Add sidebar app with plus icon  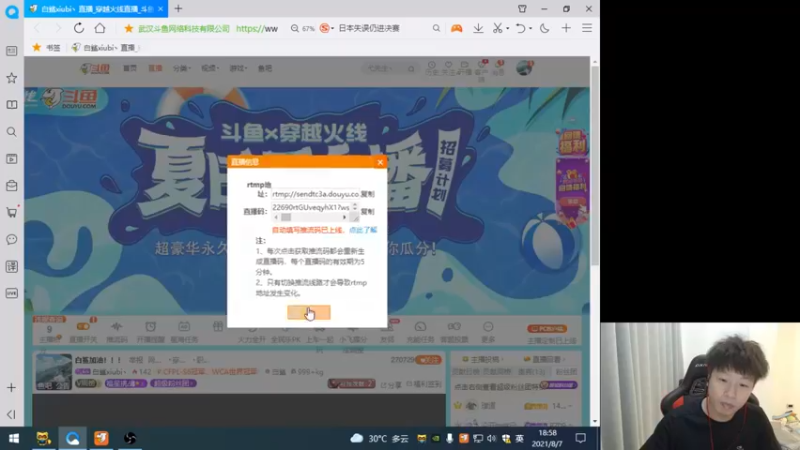click(11, 388)
